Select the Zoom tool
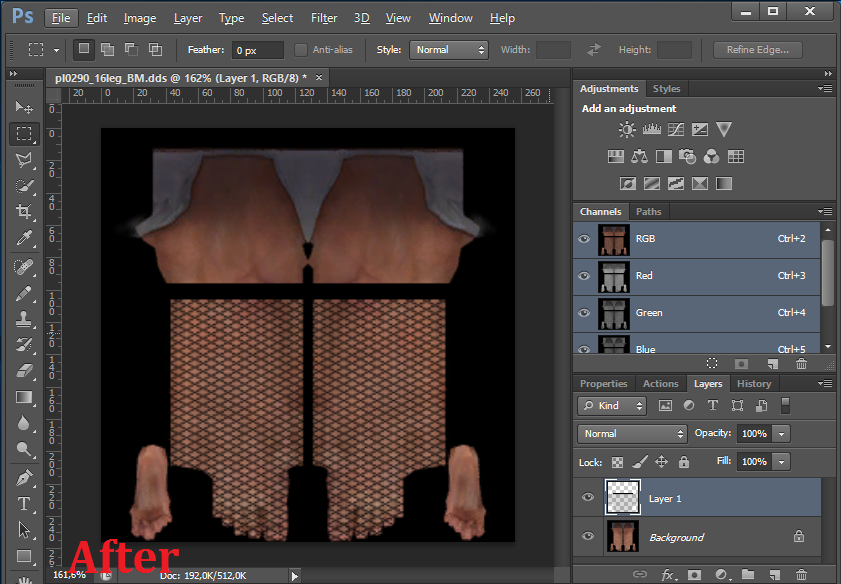The width and height of the screenshot is (841, 584). point(24,450)
